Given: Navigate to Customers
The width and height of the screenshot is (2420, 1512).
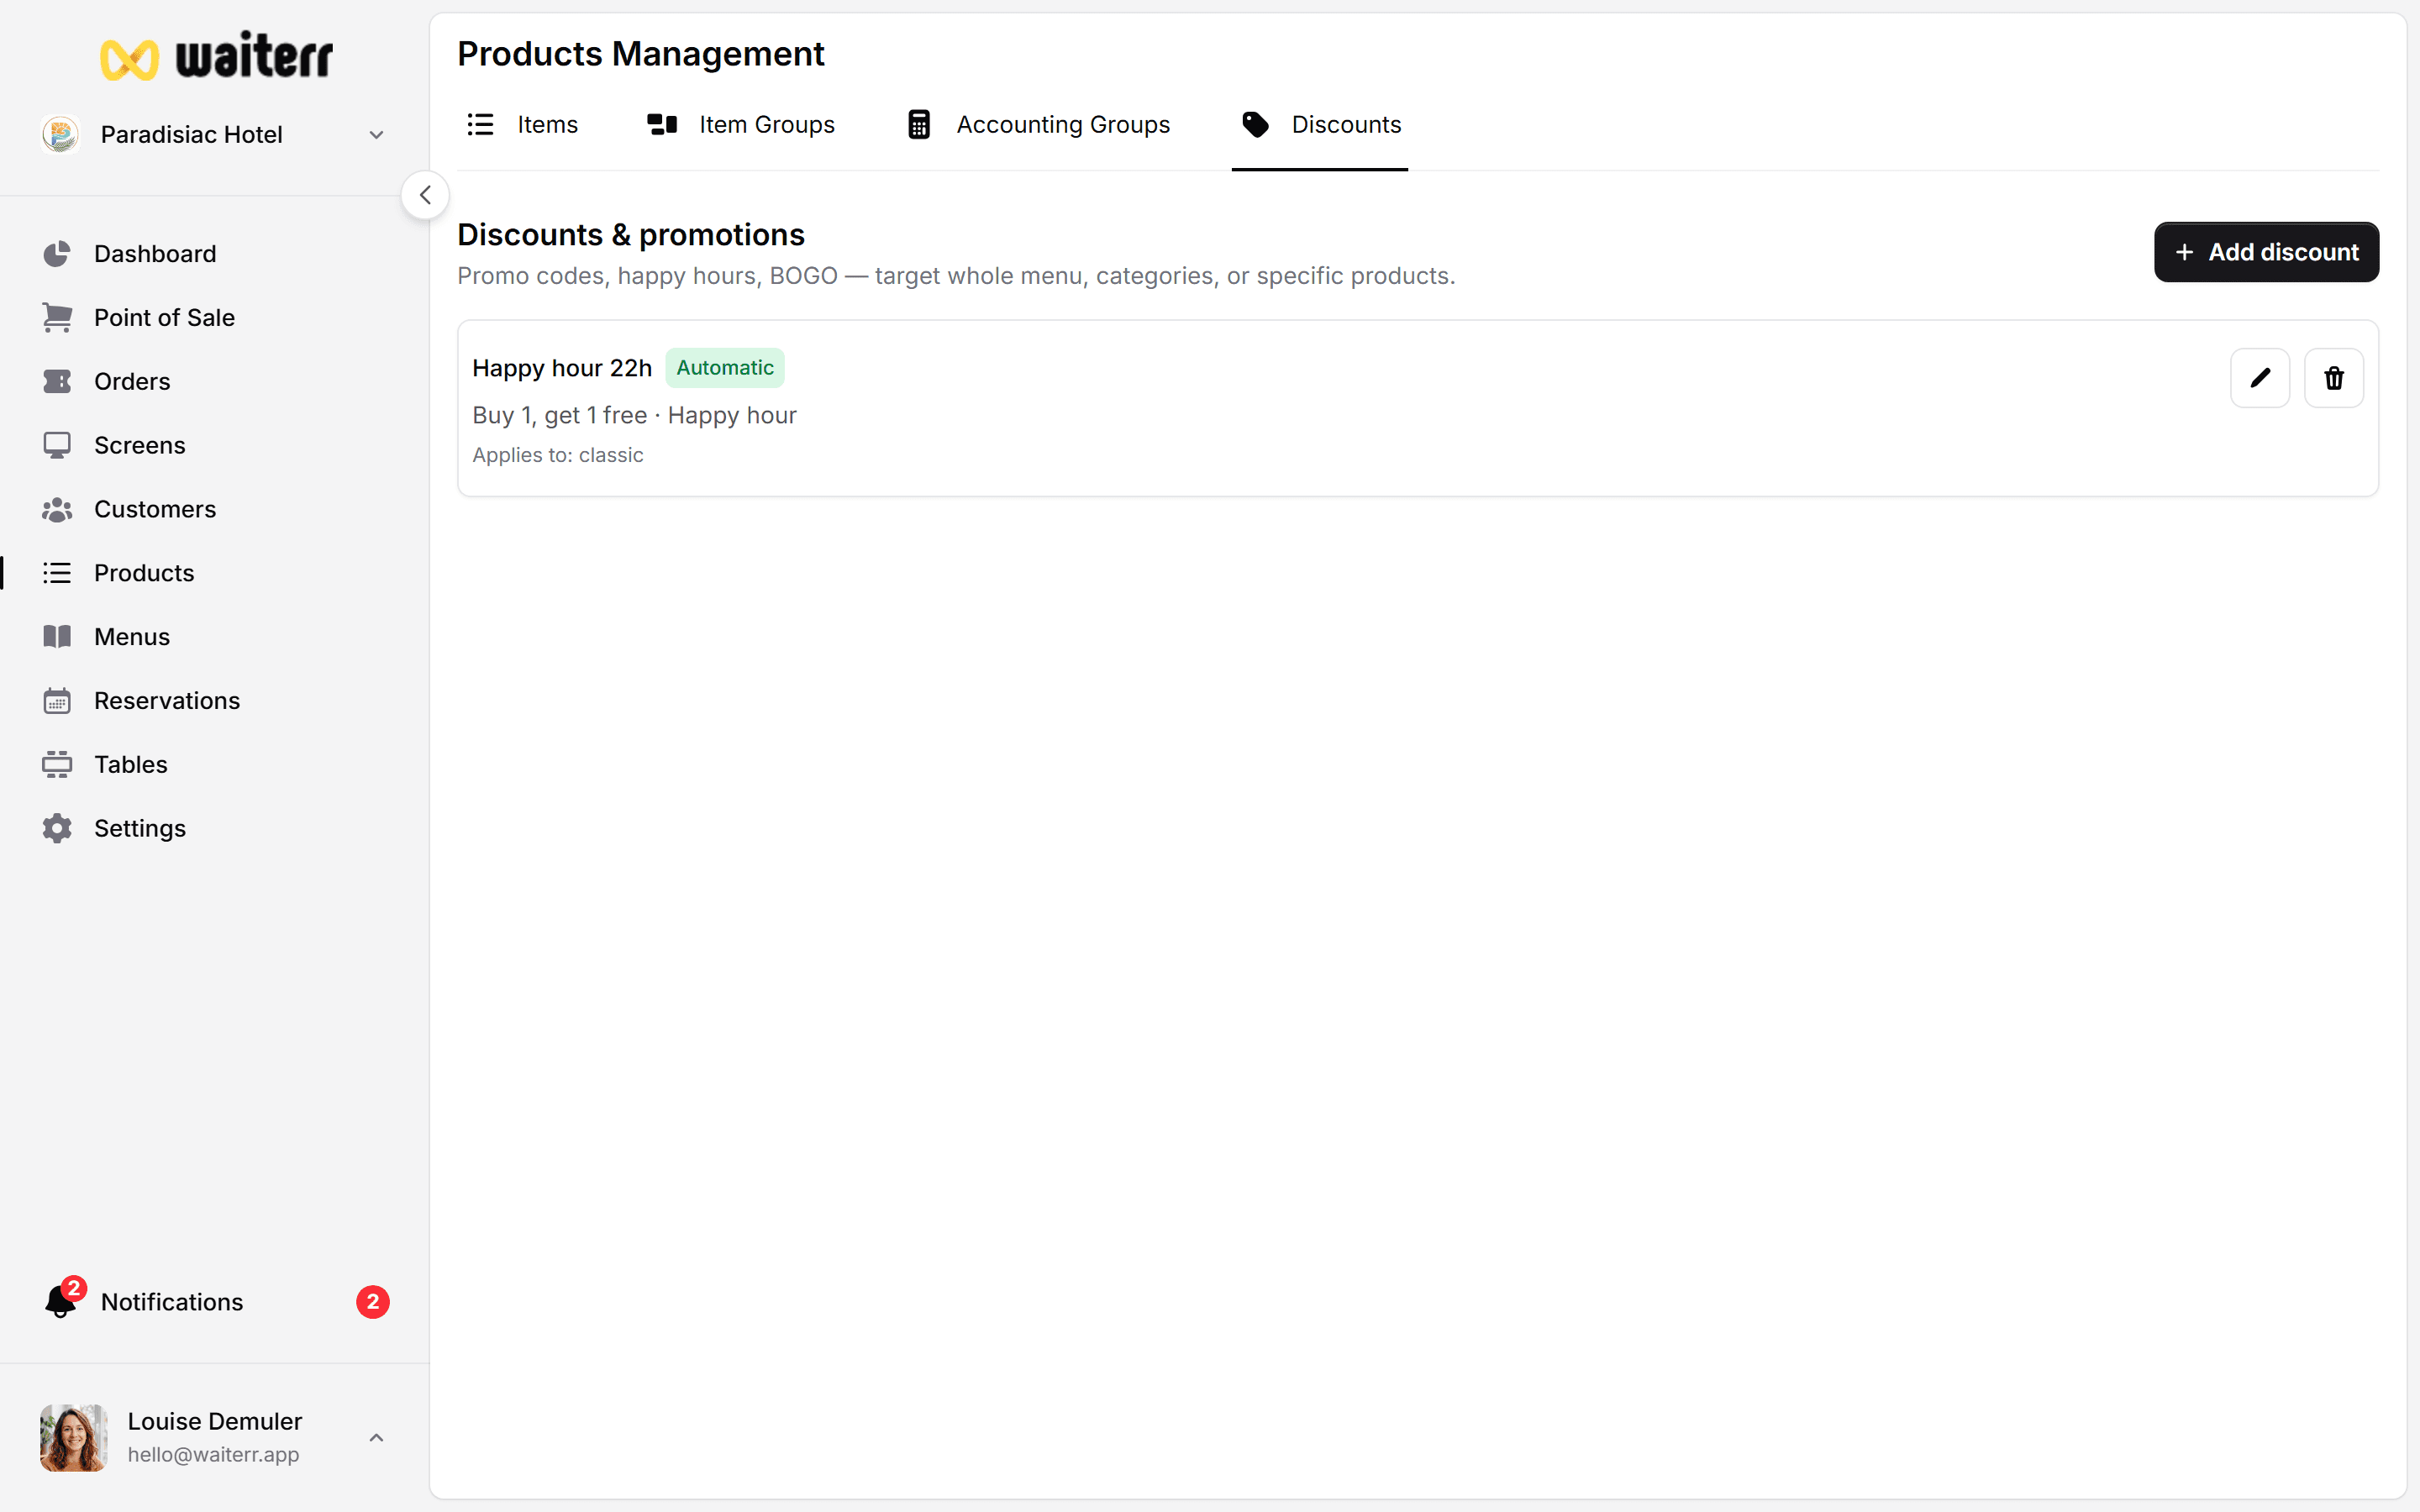Looking at the screenshot, I should (155, 510).
